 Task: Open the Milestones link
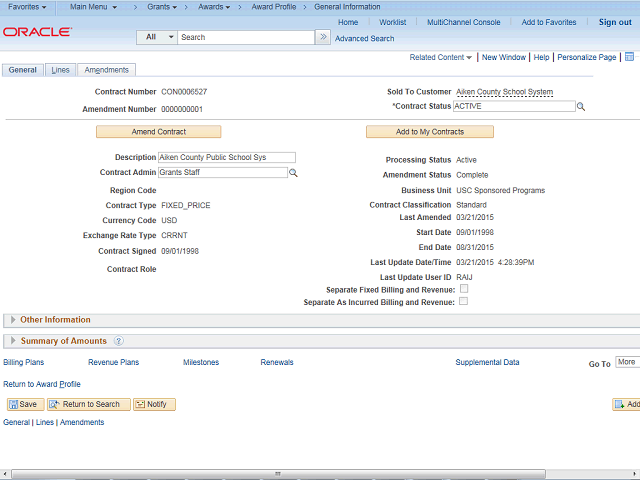[201, 362]
